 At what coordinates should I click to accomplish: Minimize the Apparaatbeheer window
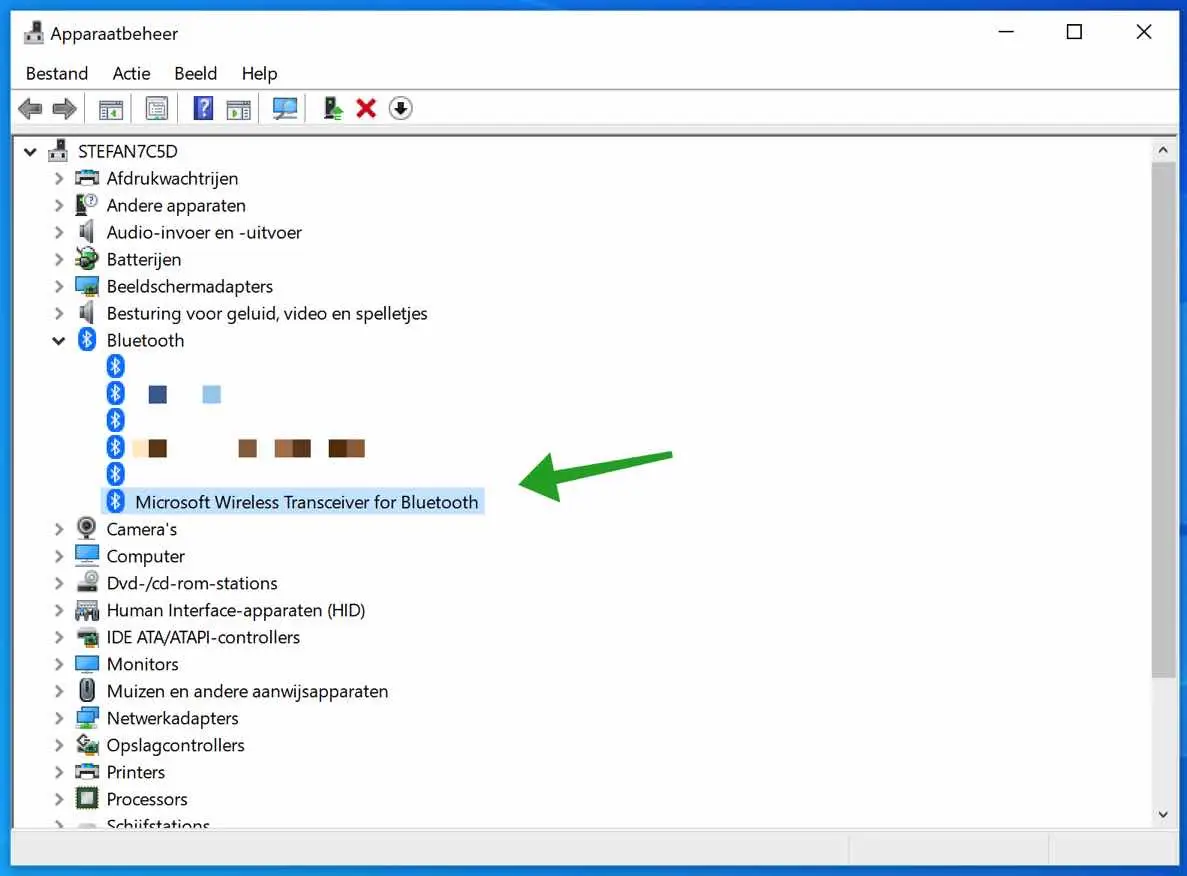click(1005, 32)
